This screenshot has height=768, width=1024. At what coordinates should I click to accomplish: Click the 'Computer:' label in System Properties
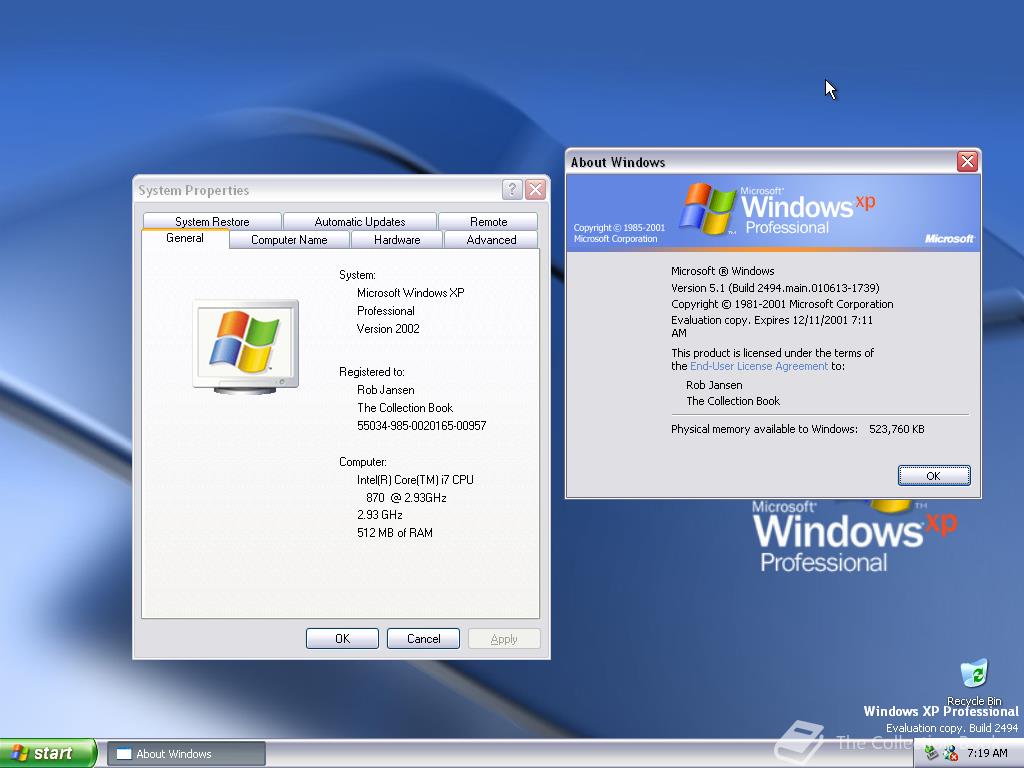coord(362,462)
